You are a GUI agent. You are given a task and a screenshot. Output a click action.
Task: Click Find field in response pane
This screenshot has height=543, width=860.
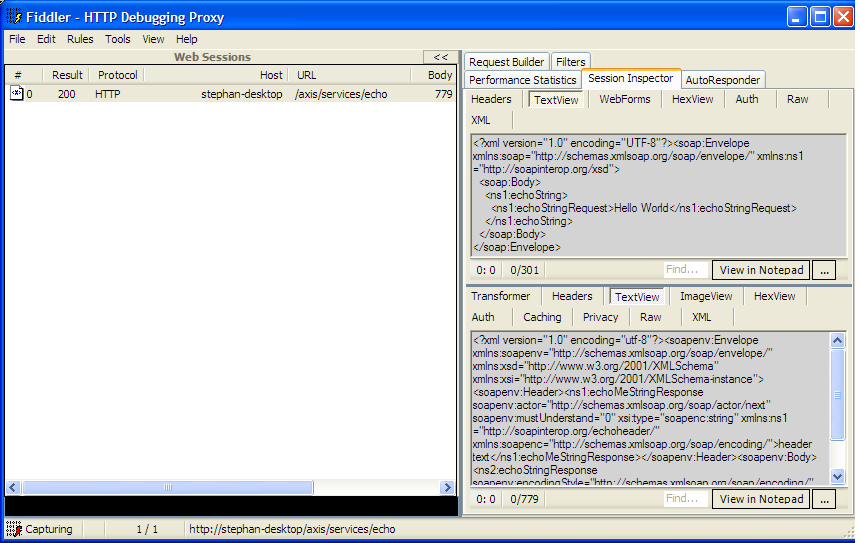686,499
